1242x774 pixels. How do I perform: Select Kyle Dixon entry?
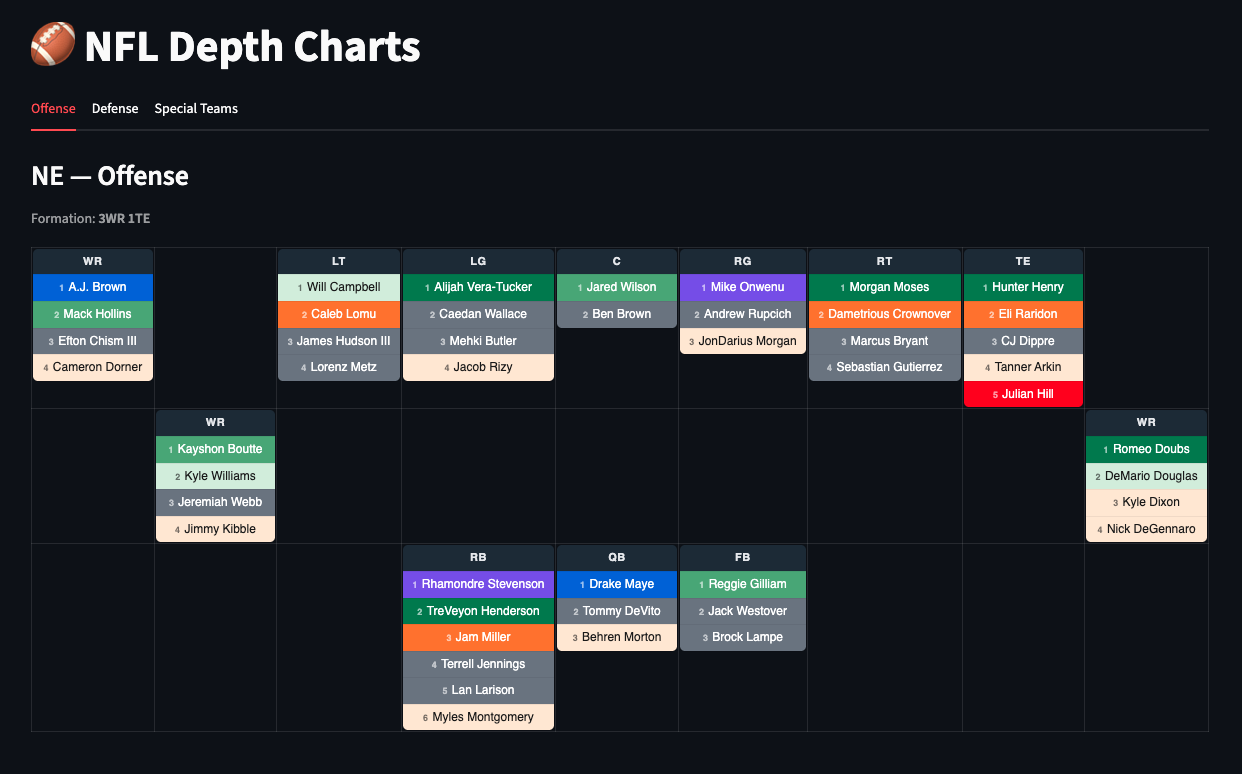[1146, 502]
